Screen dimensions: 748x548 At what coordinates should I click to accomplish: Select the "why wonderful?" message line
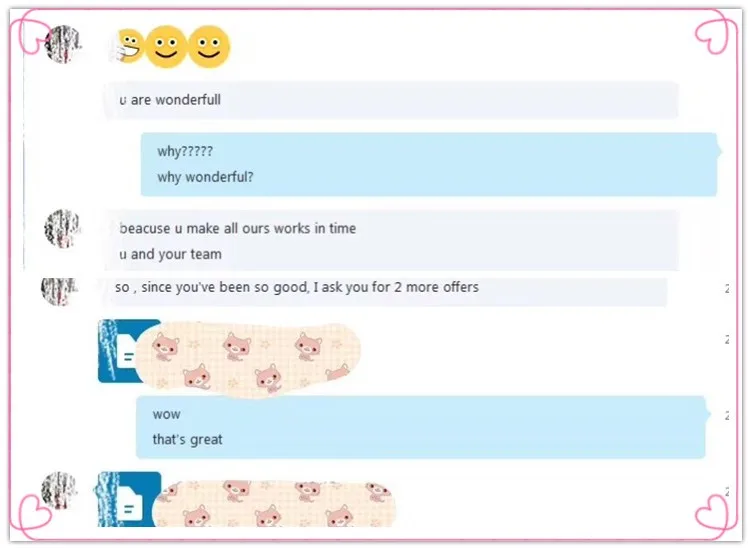coord(205,177)
